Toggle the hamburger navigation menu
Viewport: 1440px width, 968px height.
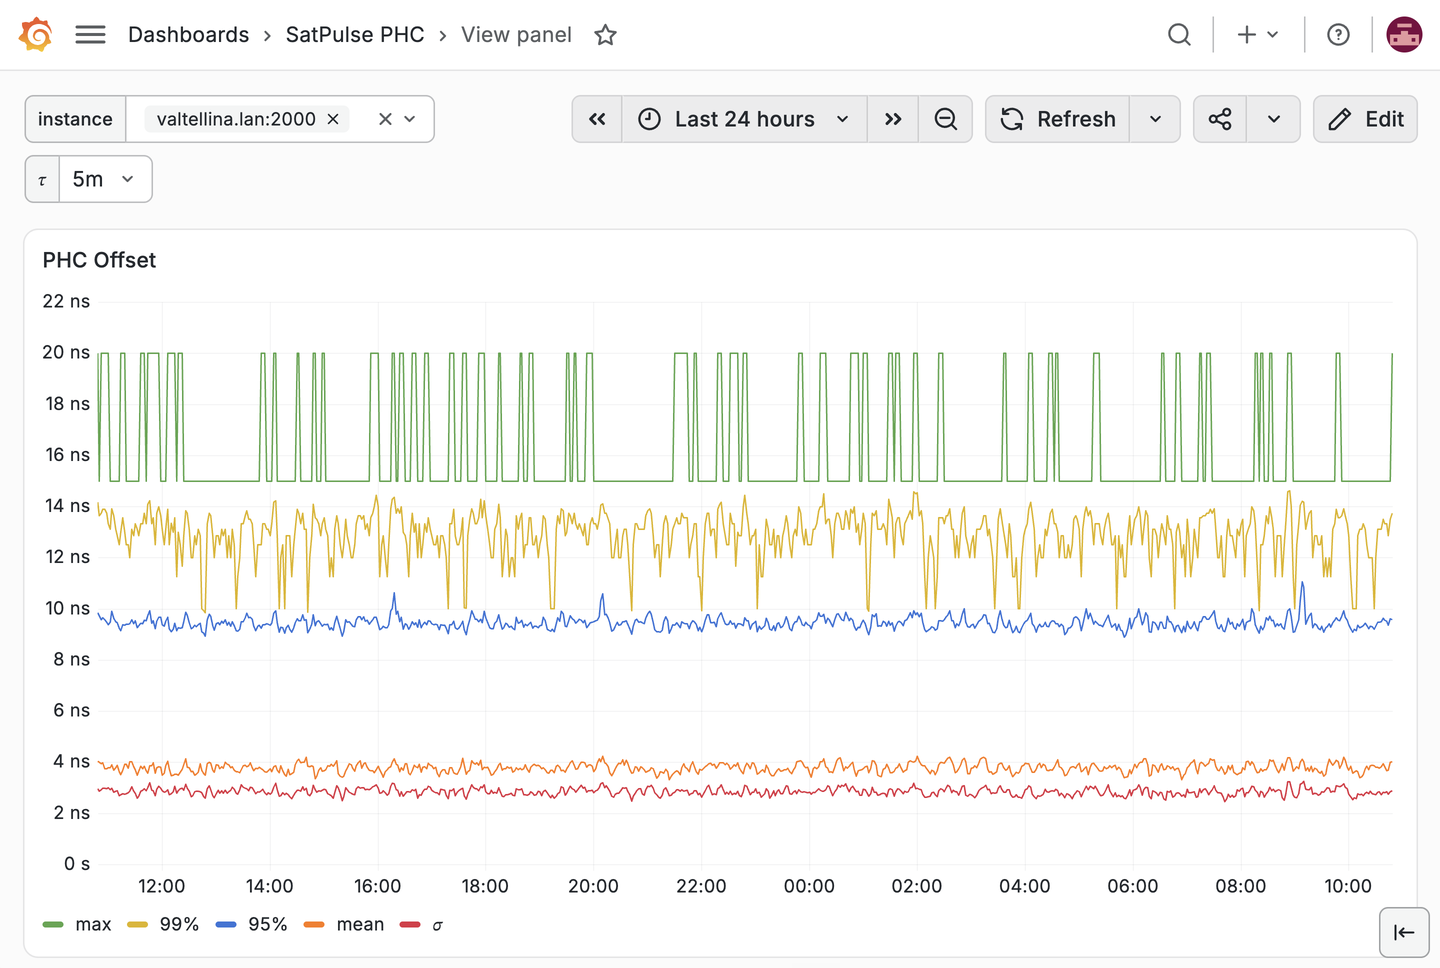(x=90, y=35)
